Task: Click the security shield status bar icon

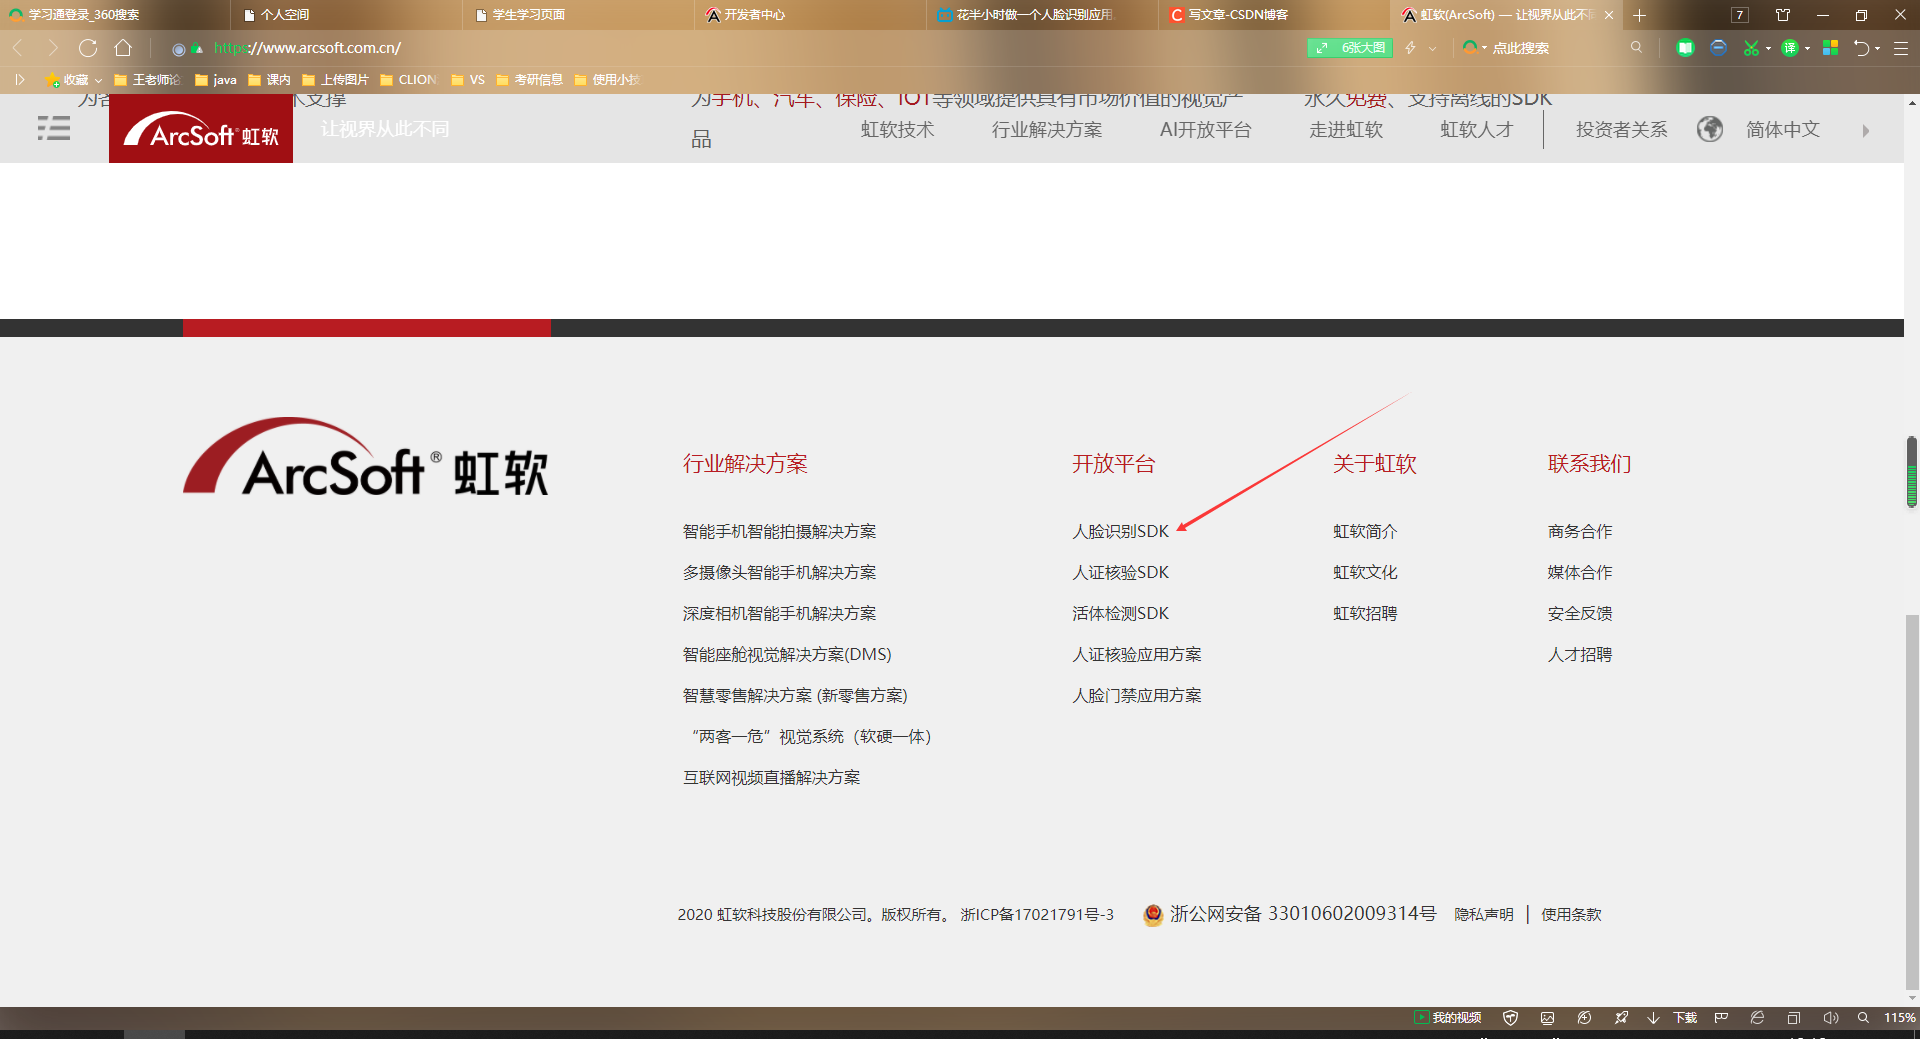Action: (1510, 1018)
